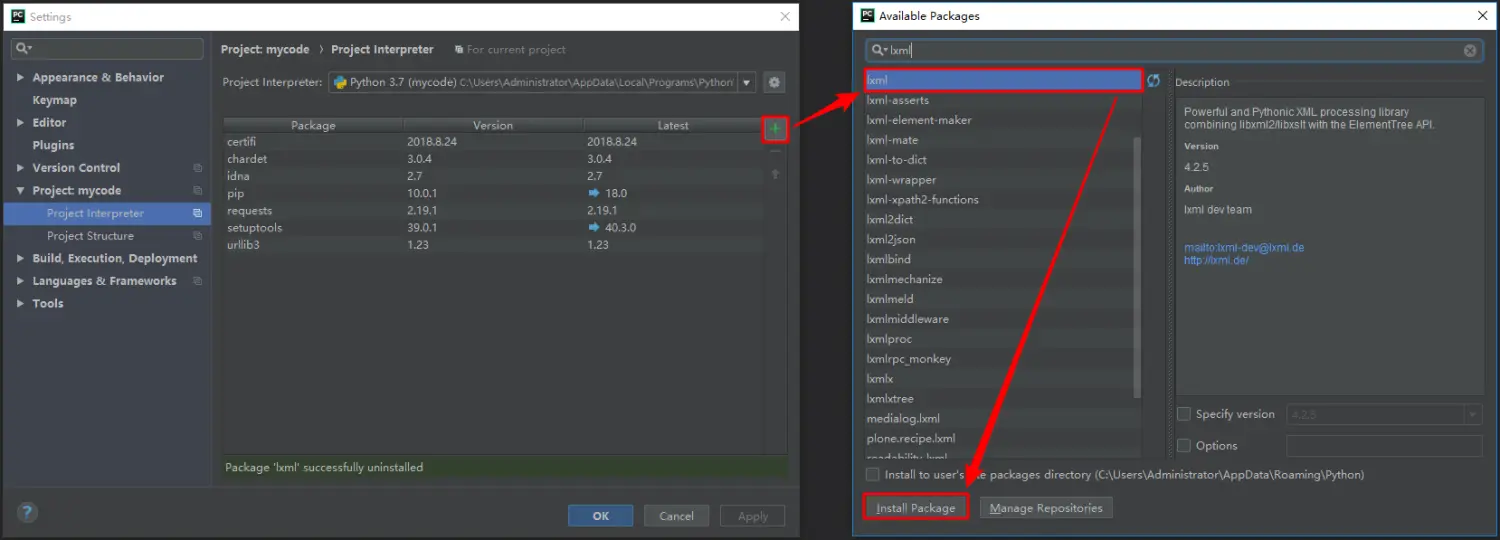Viewport: 1500px width, 540px height.
Task: Select the requests package row
Action: (494, 211)
